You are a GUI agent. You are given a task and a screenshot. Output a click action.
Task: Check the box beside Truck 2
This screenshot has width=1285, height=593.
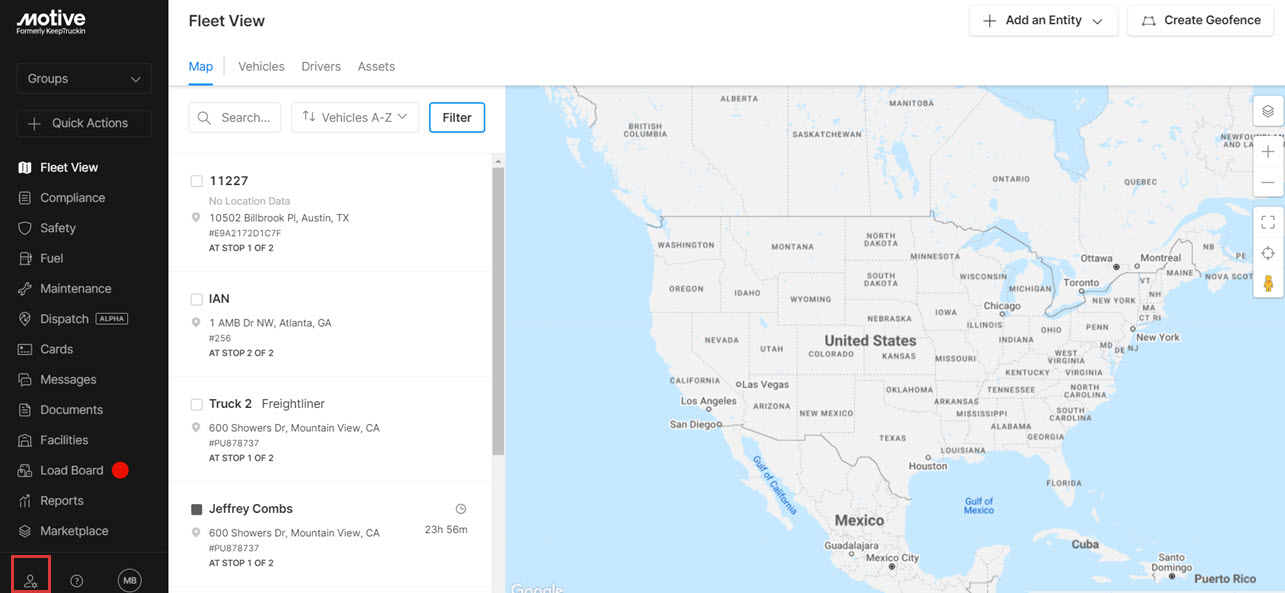coord(196,403)
